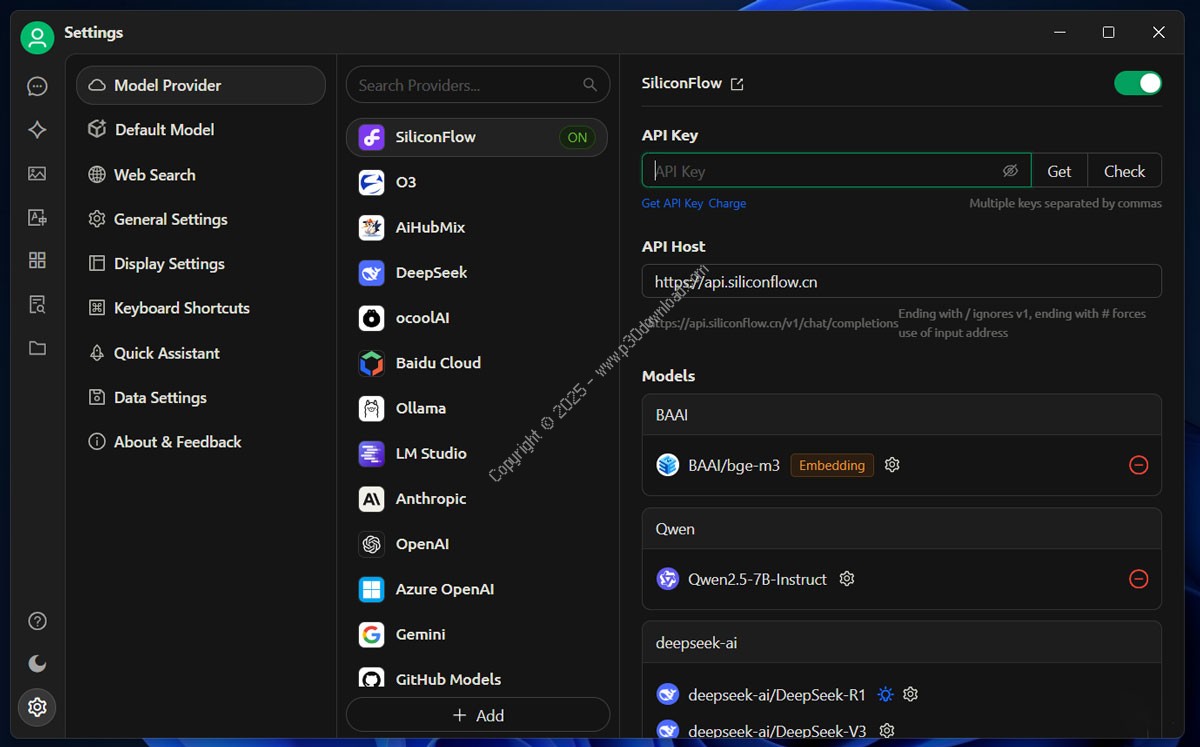Image resolution: width=1200 pixels, height=747 pixels.
Task: Select the Gemini provider
Action: (477, 634)
